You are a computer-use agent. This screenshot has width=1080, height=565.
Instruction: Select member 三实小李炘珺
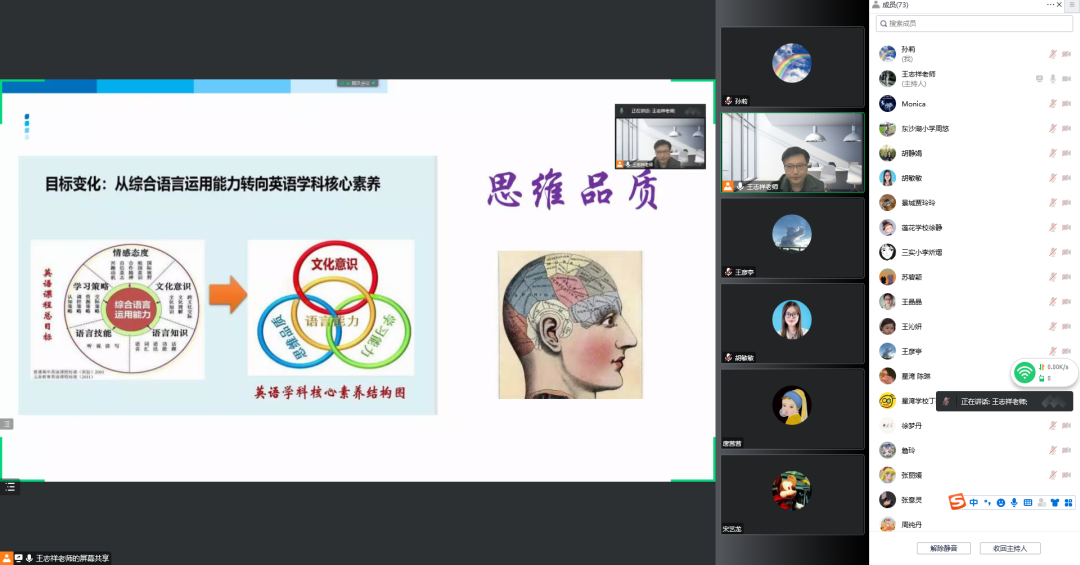[974, 252]
